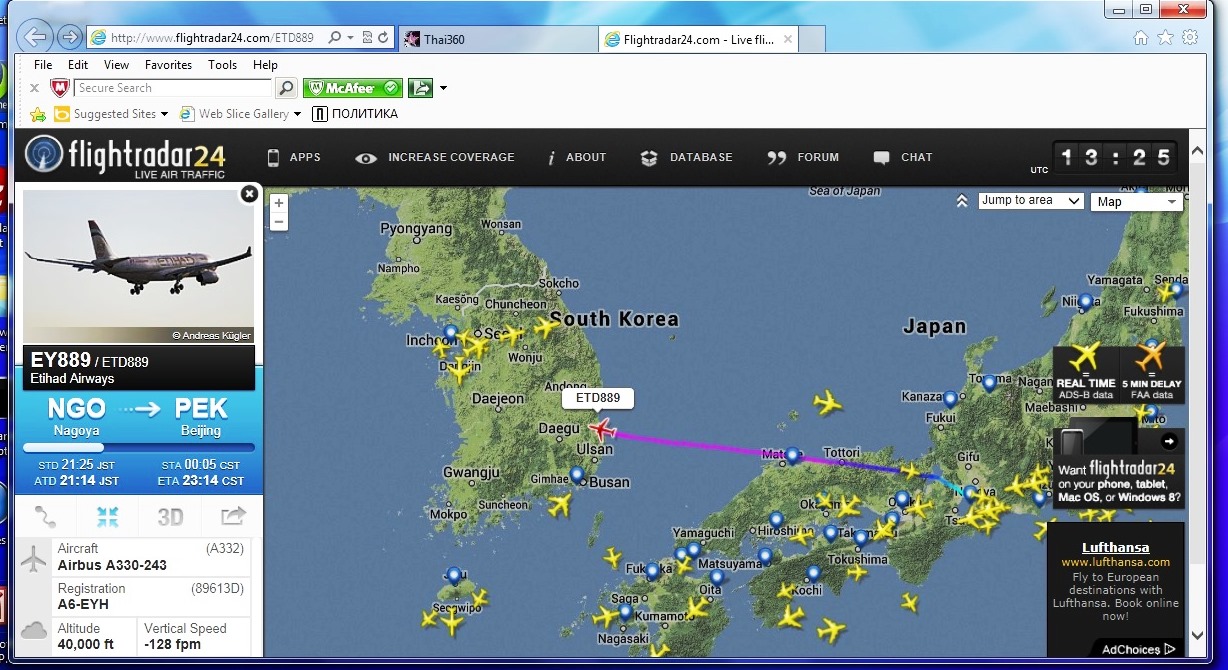Click the PEK Beijing destination airport
This screenshot has width=1228, height=670.
pyautogui.click(x=201, y=417)
